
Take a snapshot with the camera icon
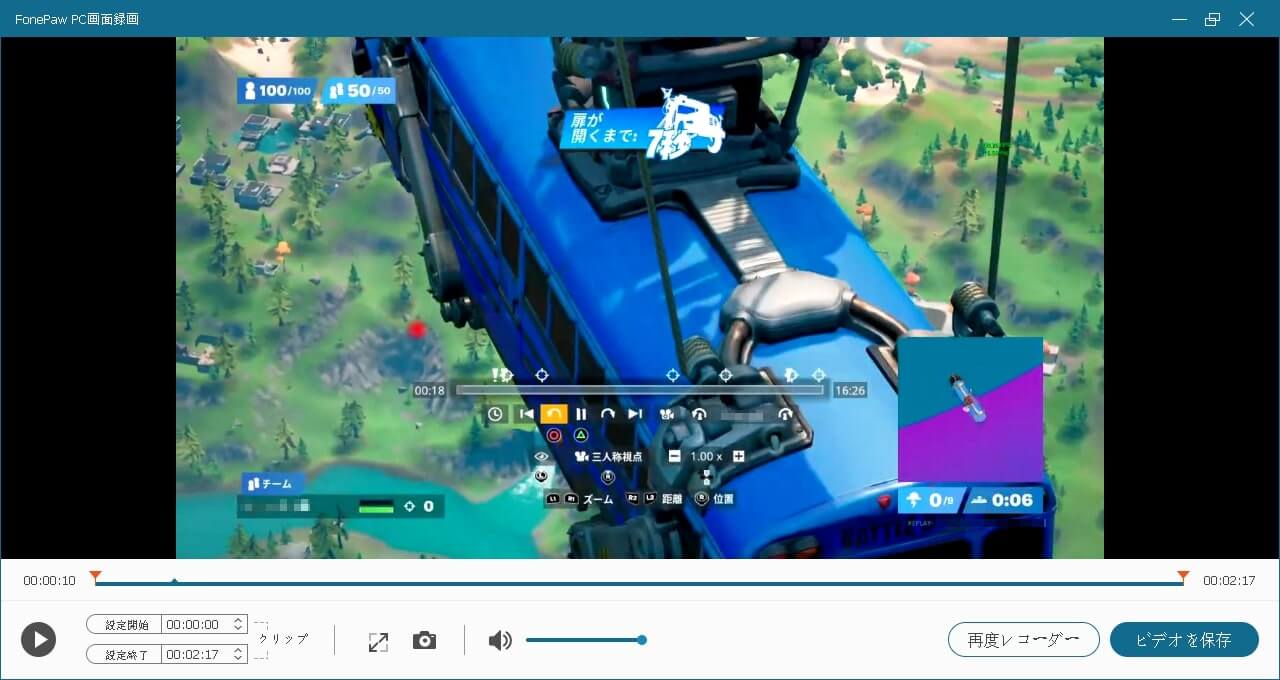click(x=424, y=640)
